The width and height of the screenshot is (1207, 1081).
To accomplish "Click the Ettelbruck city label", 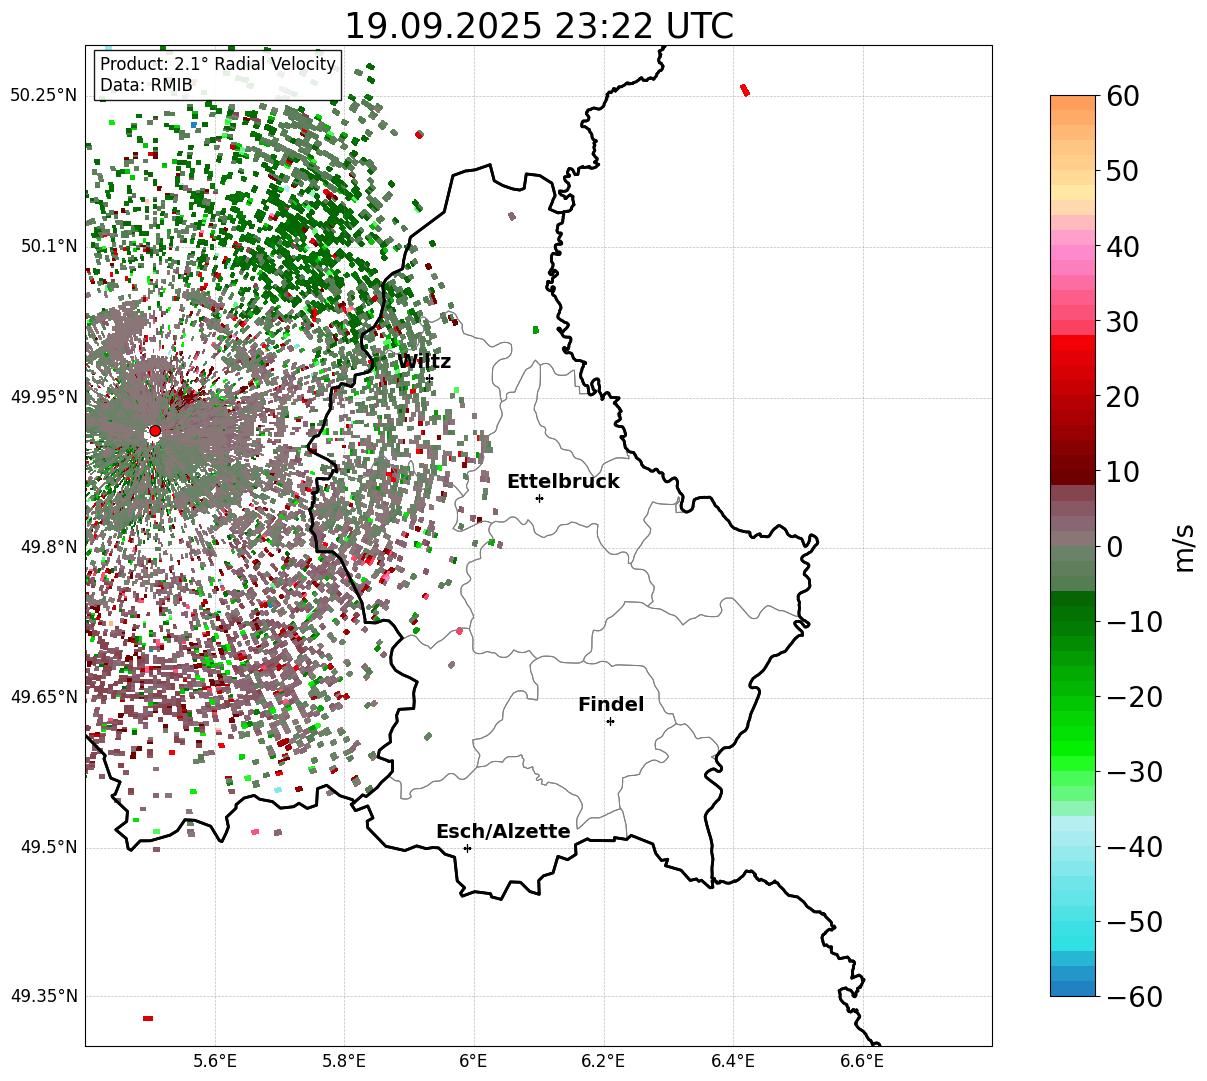I will click(x=563, y=482).
